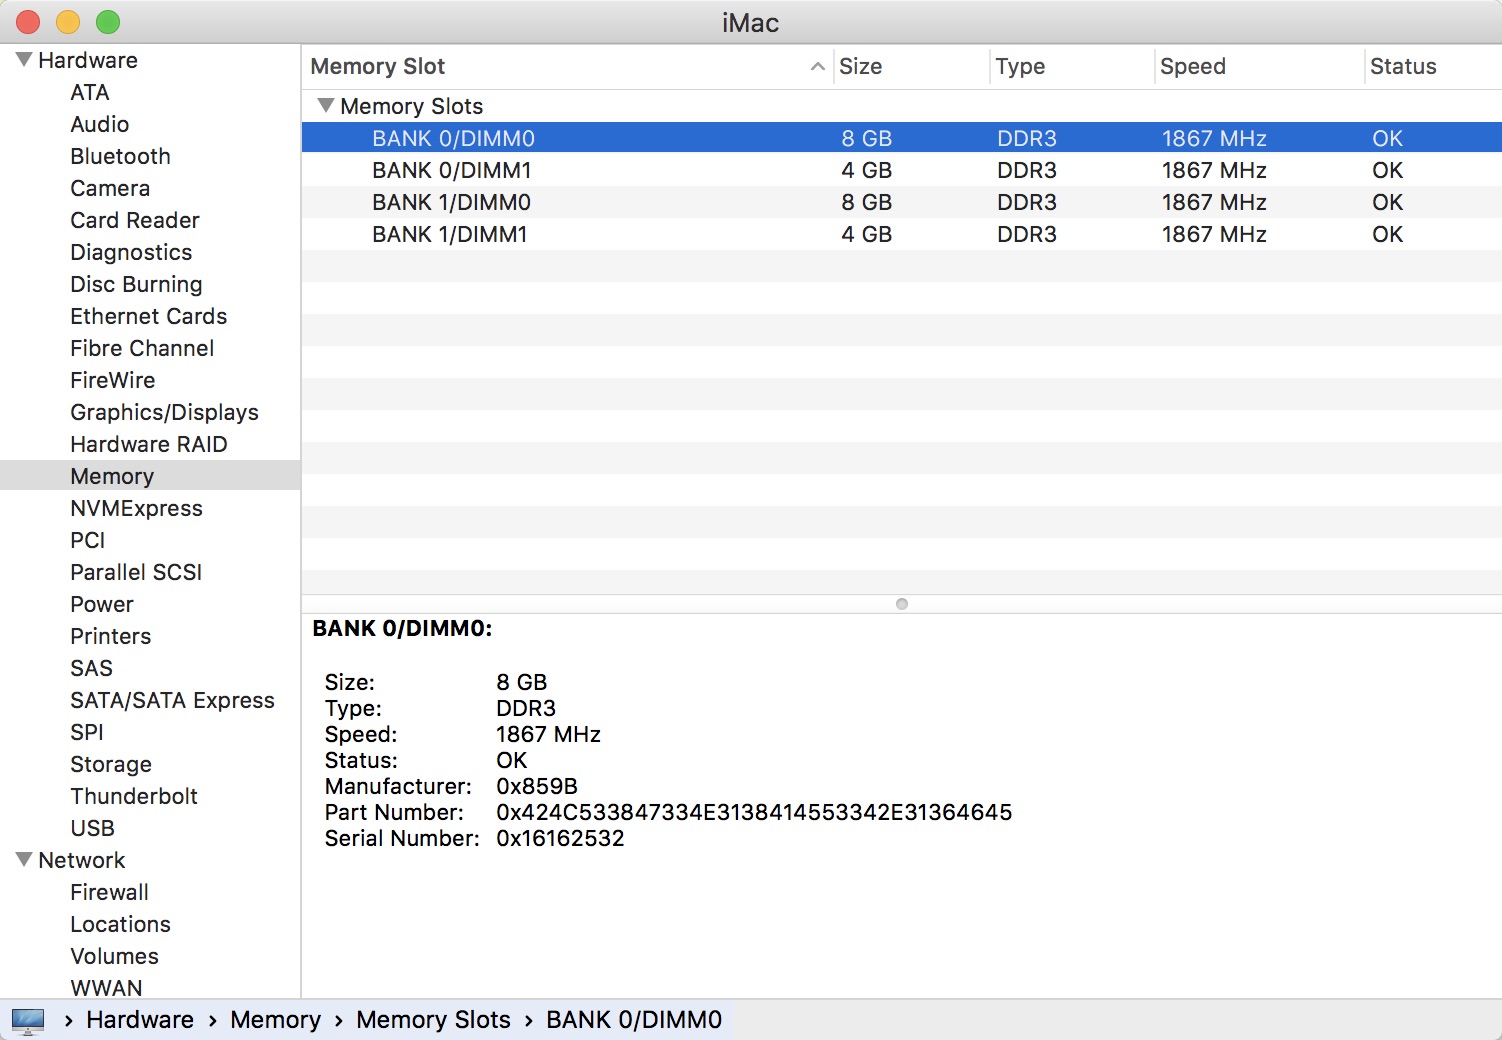This screenshot has height=1040, width=1502.
Task: Click the pane divider handle
Action: 901,604
